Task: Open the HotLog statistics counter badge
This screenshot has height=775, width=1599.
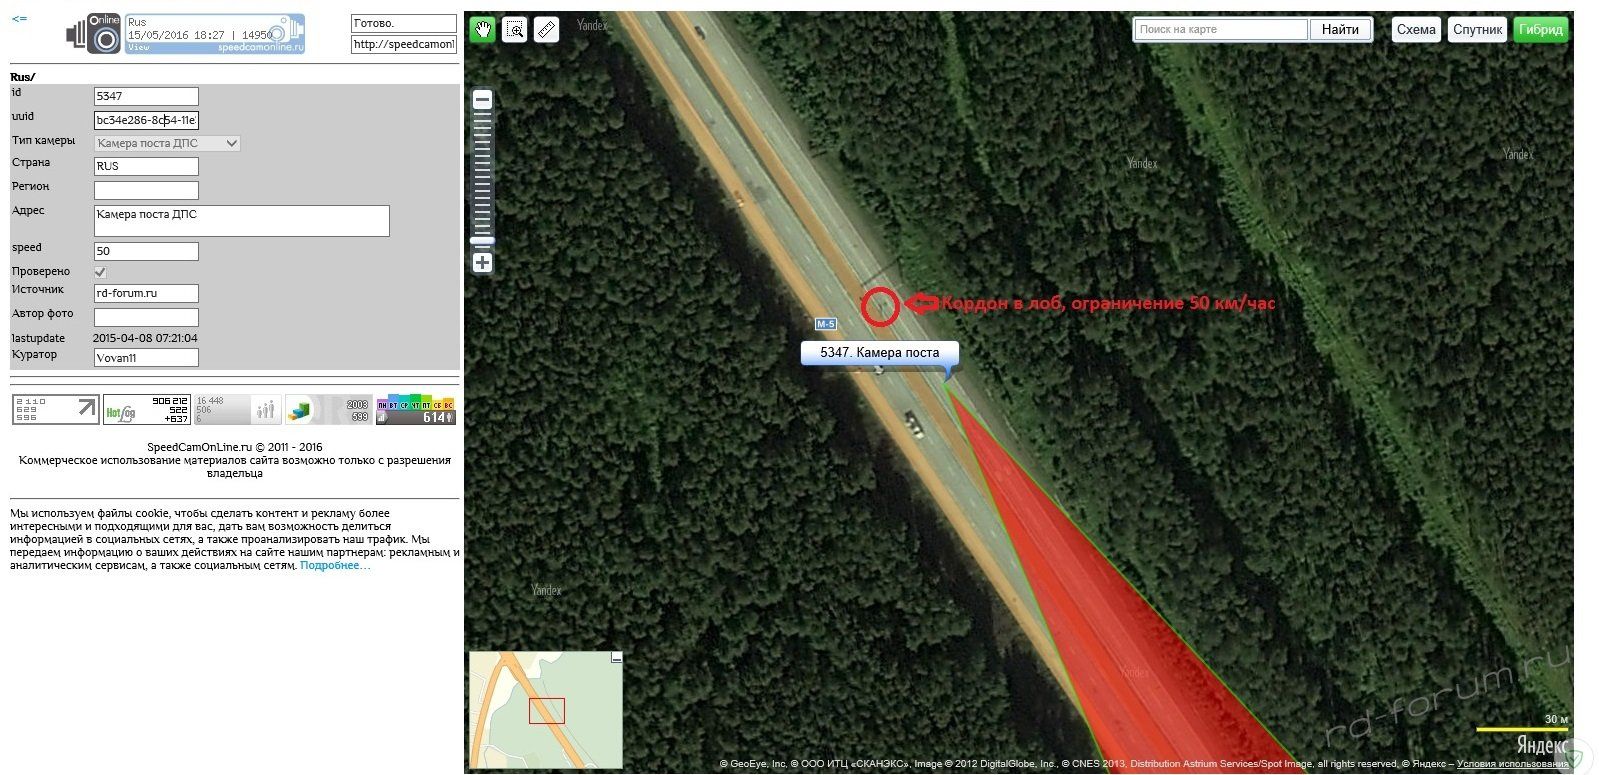Action: point(147,410)
